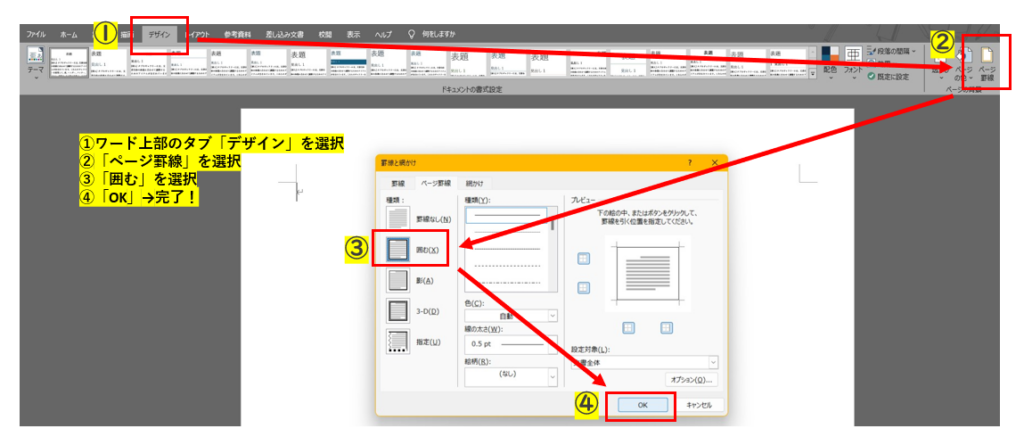Image resolution: width=1024 pixels, height=445 pixels.
Task: Choose the 3-D border setting
Action: click(x=399, y=311)
